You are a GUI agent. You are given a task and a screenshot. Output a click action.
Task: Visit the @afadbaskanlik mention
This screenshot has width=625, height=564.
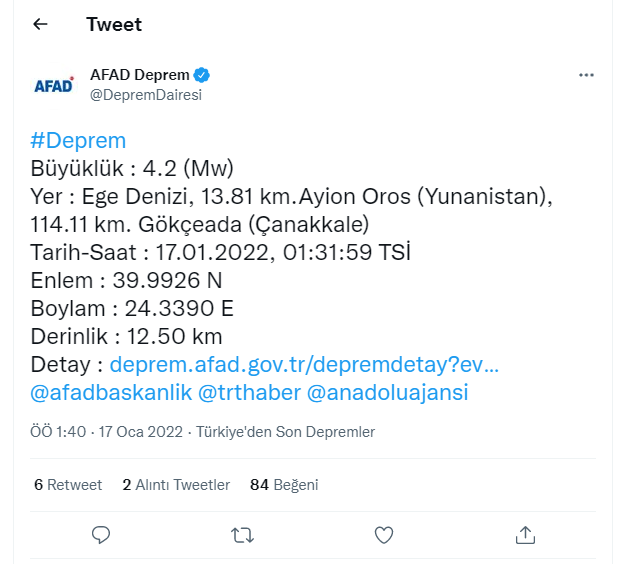point(111,392)
